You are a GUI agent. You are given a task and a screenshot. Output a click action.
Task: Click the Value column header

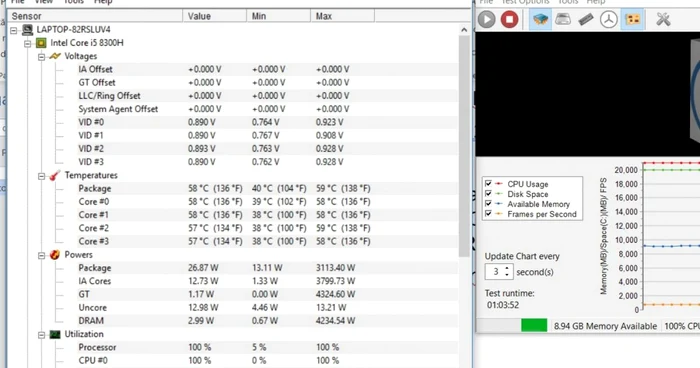214,16
